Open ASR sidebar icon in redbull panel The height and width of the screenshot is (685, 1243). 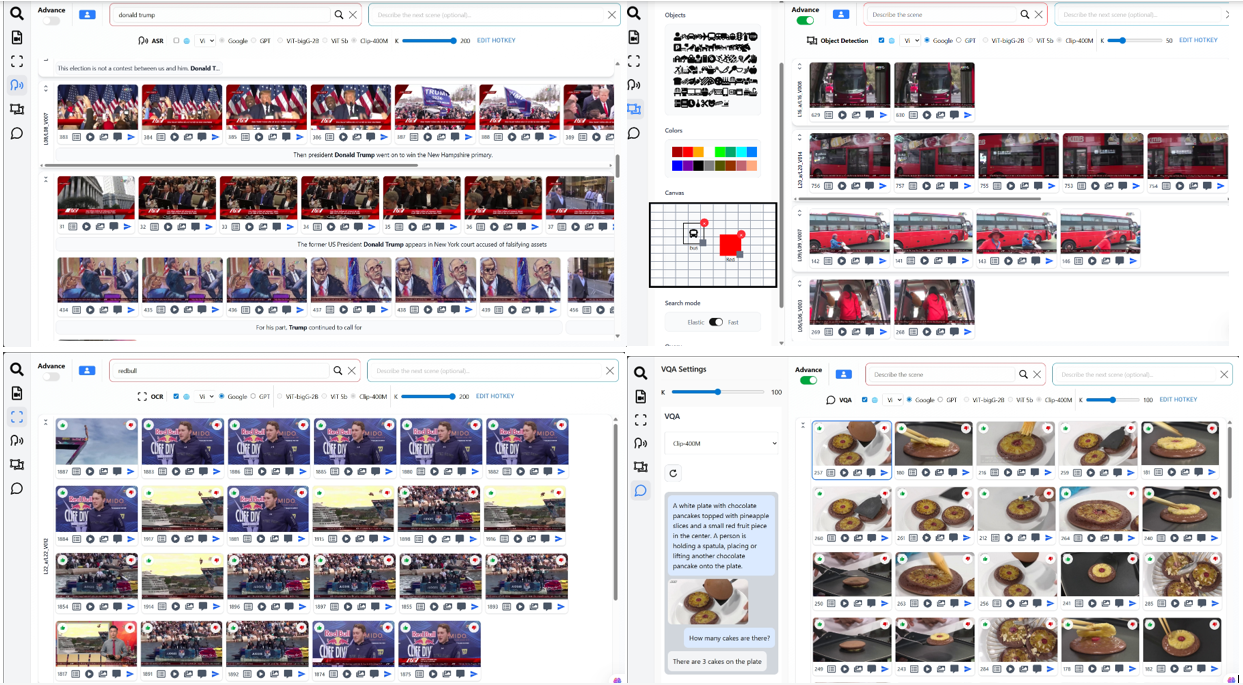(x=17, y=441)
